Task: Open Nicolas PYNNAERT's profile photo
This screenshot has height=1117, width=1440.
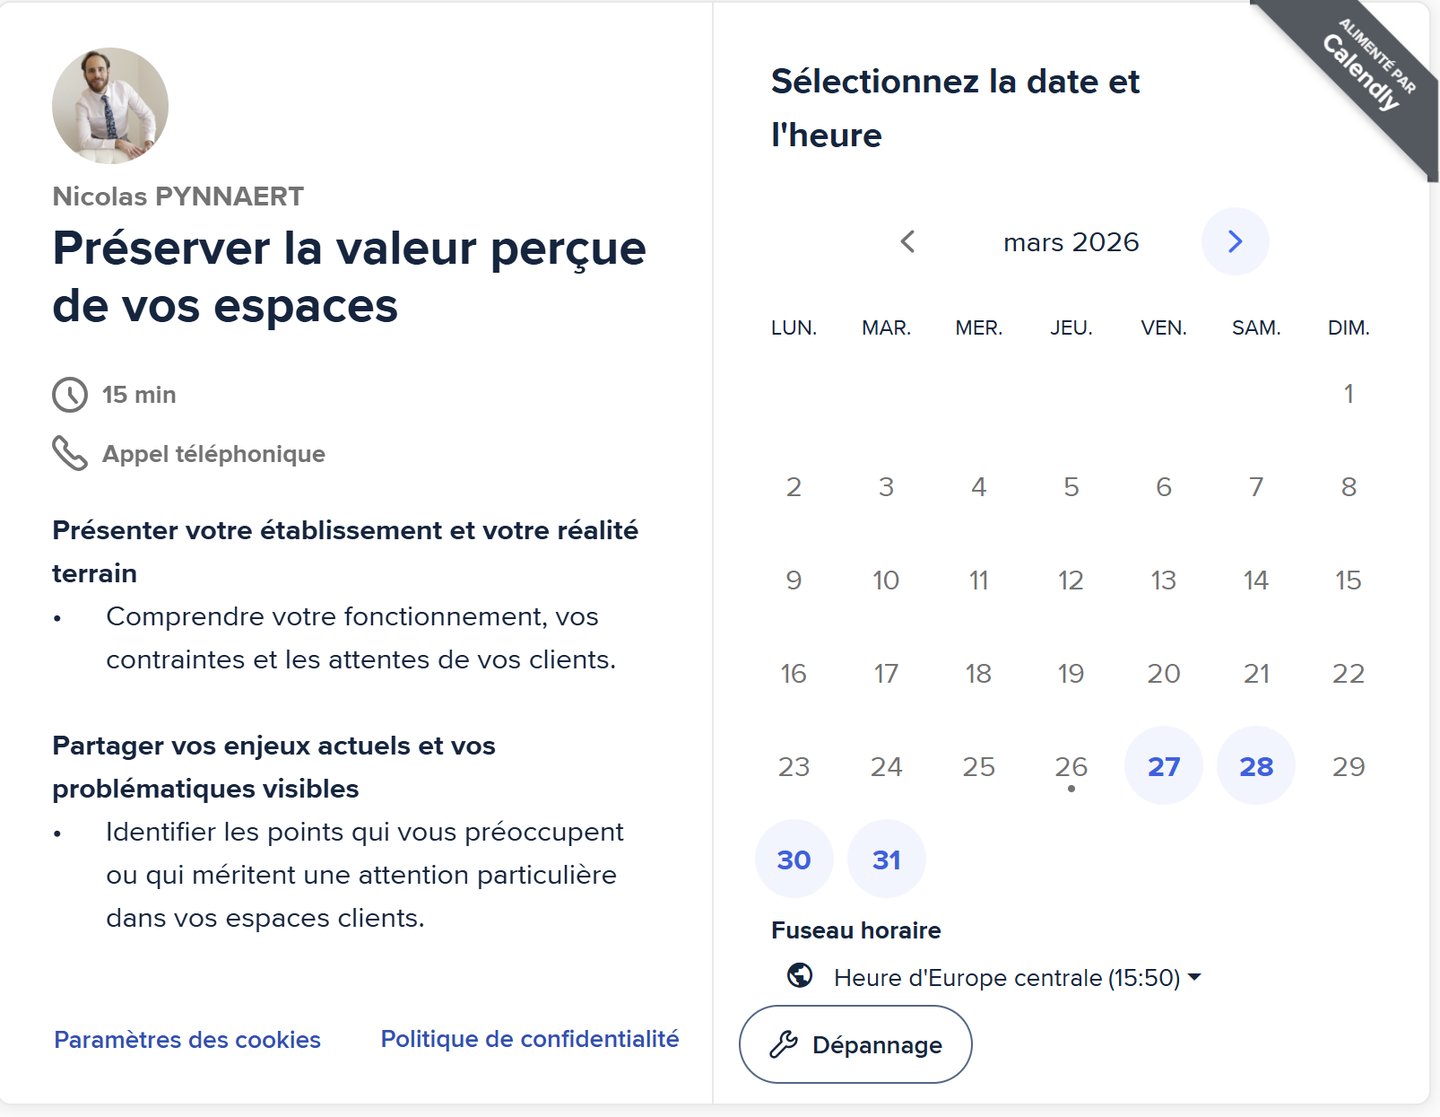Action: coord(110,105)
